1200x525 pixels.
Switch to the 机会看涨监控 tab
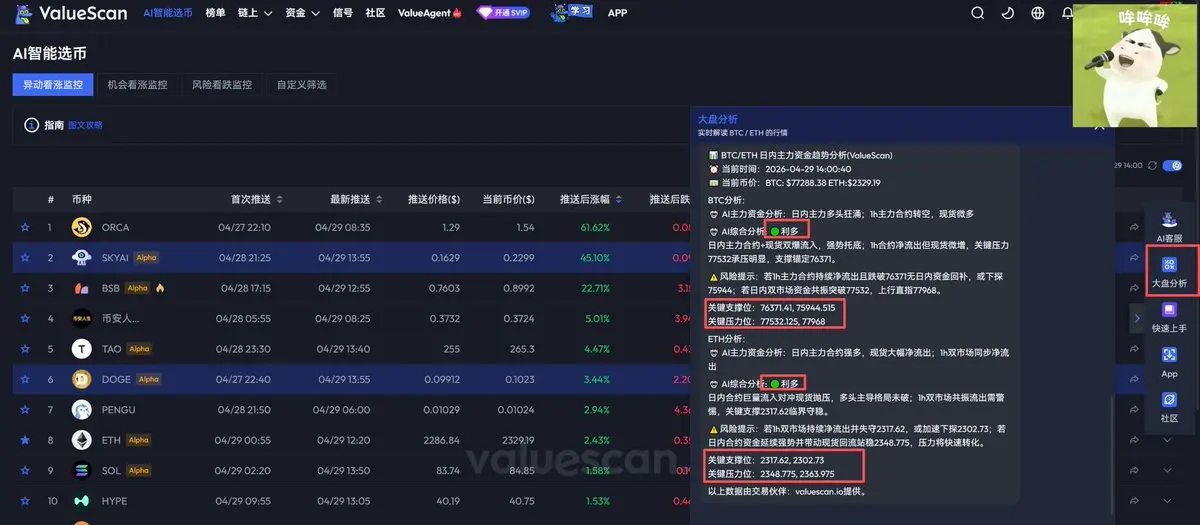[137, 85]
